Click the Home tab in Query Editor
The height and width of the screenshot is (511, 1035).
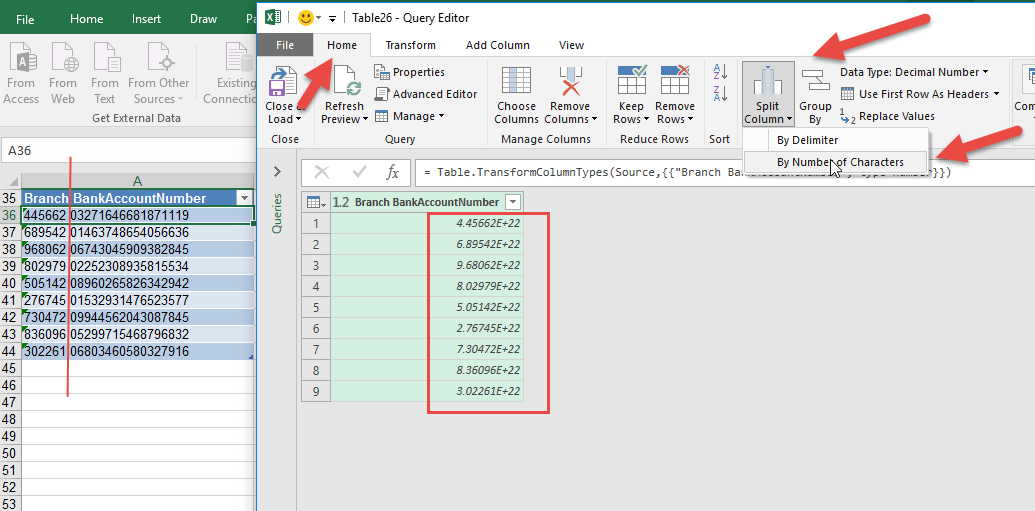342,45
